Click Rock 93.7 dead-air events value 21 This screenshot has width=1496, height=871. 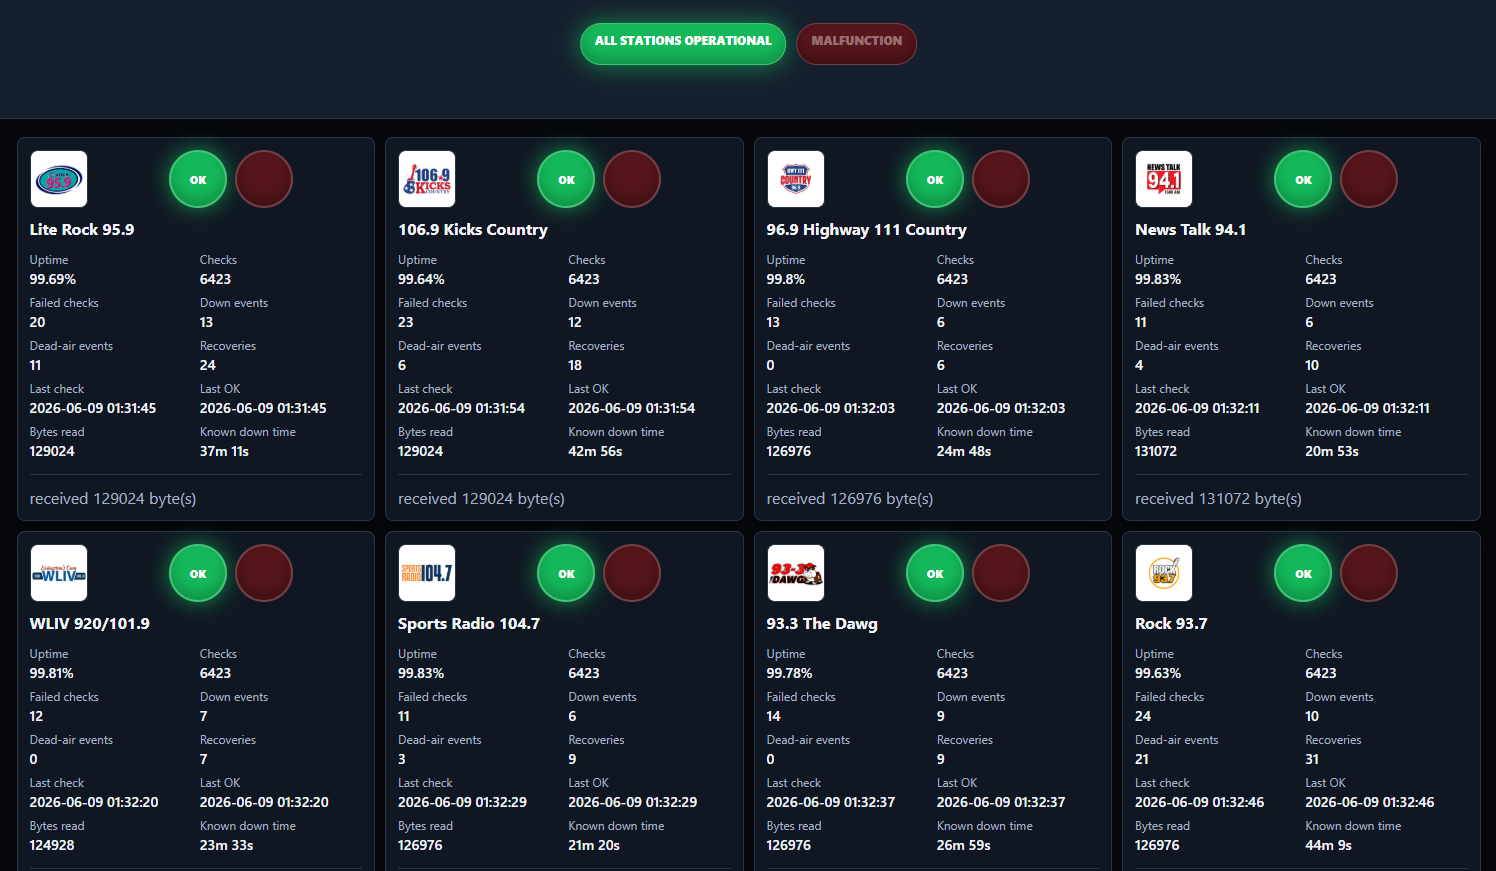click(1142, 759)
